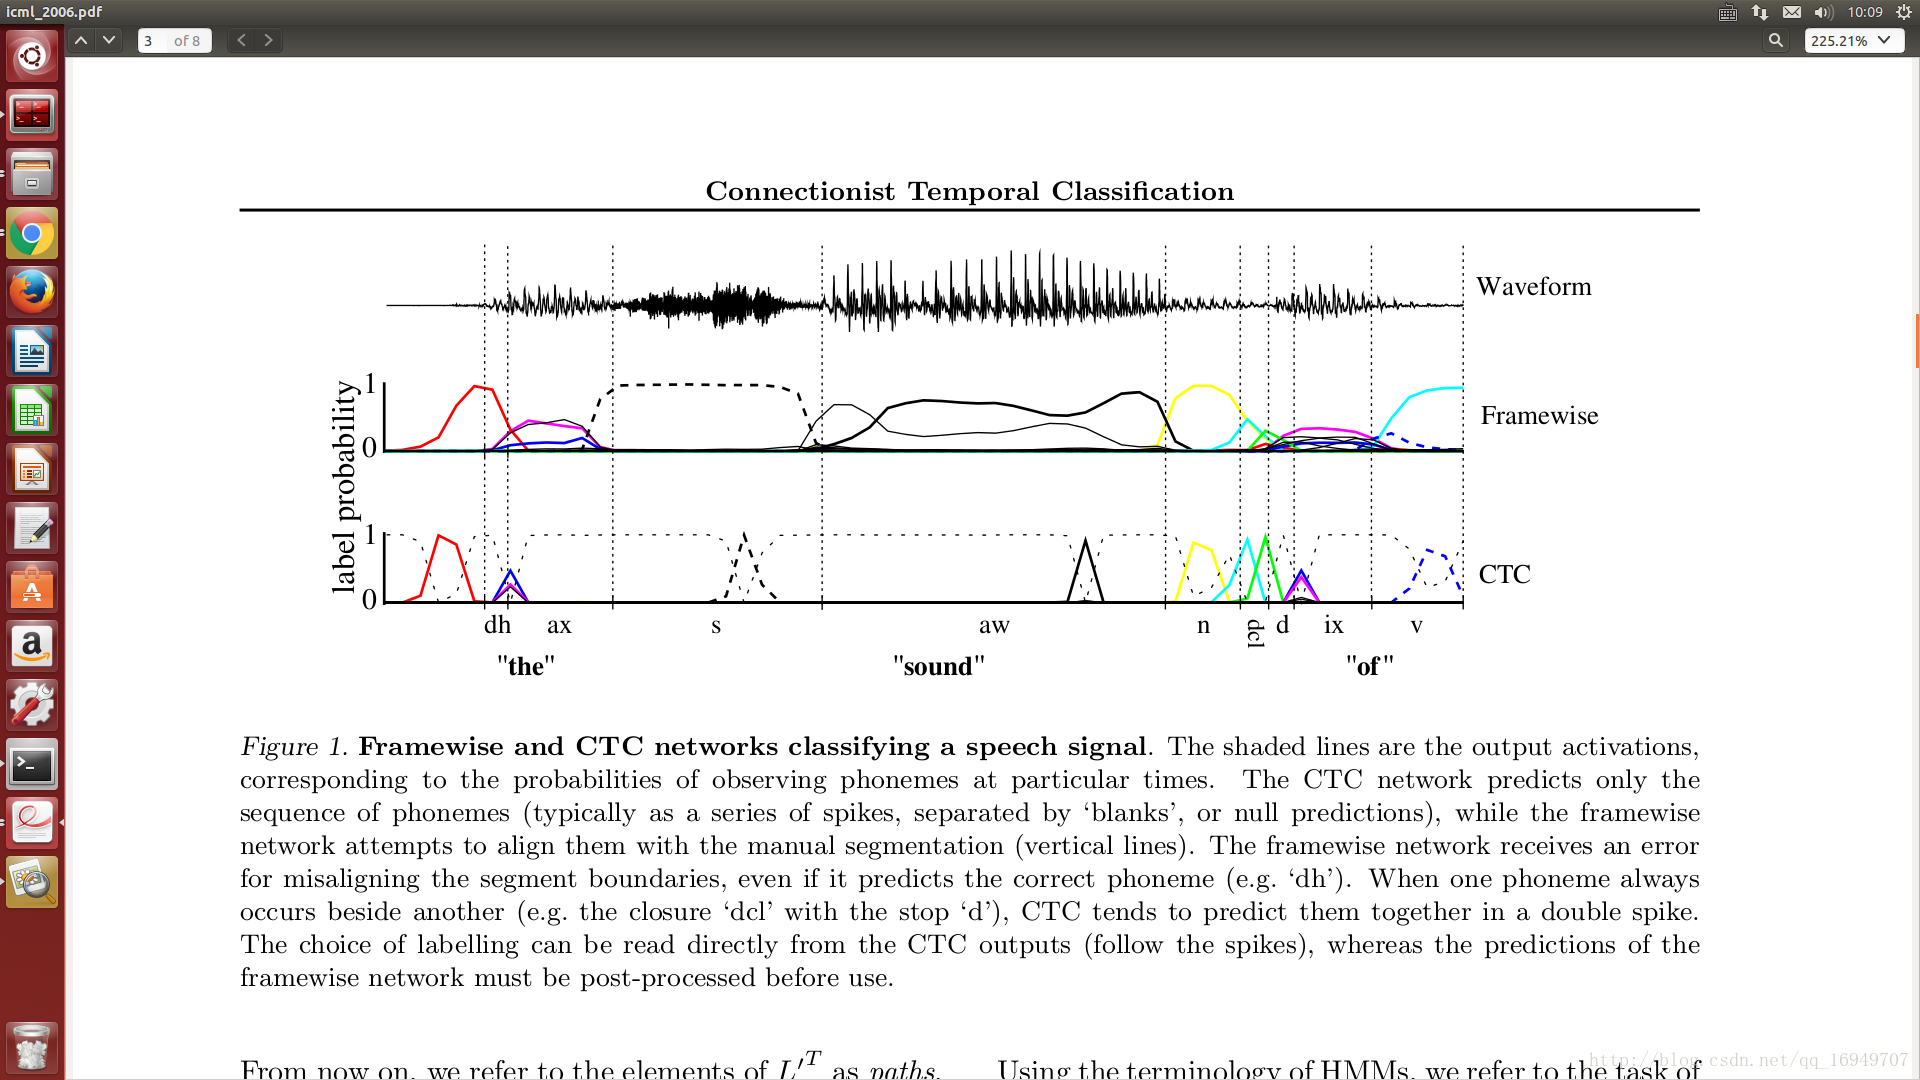The width and height of the screenshot is (1920, 1080).
Task: Click the email icon in the top bar
Action: [x=1789, y=12]
